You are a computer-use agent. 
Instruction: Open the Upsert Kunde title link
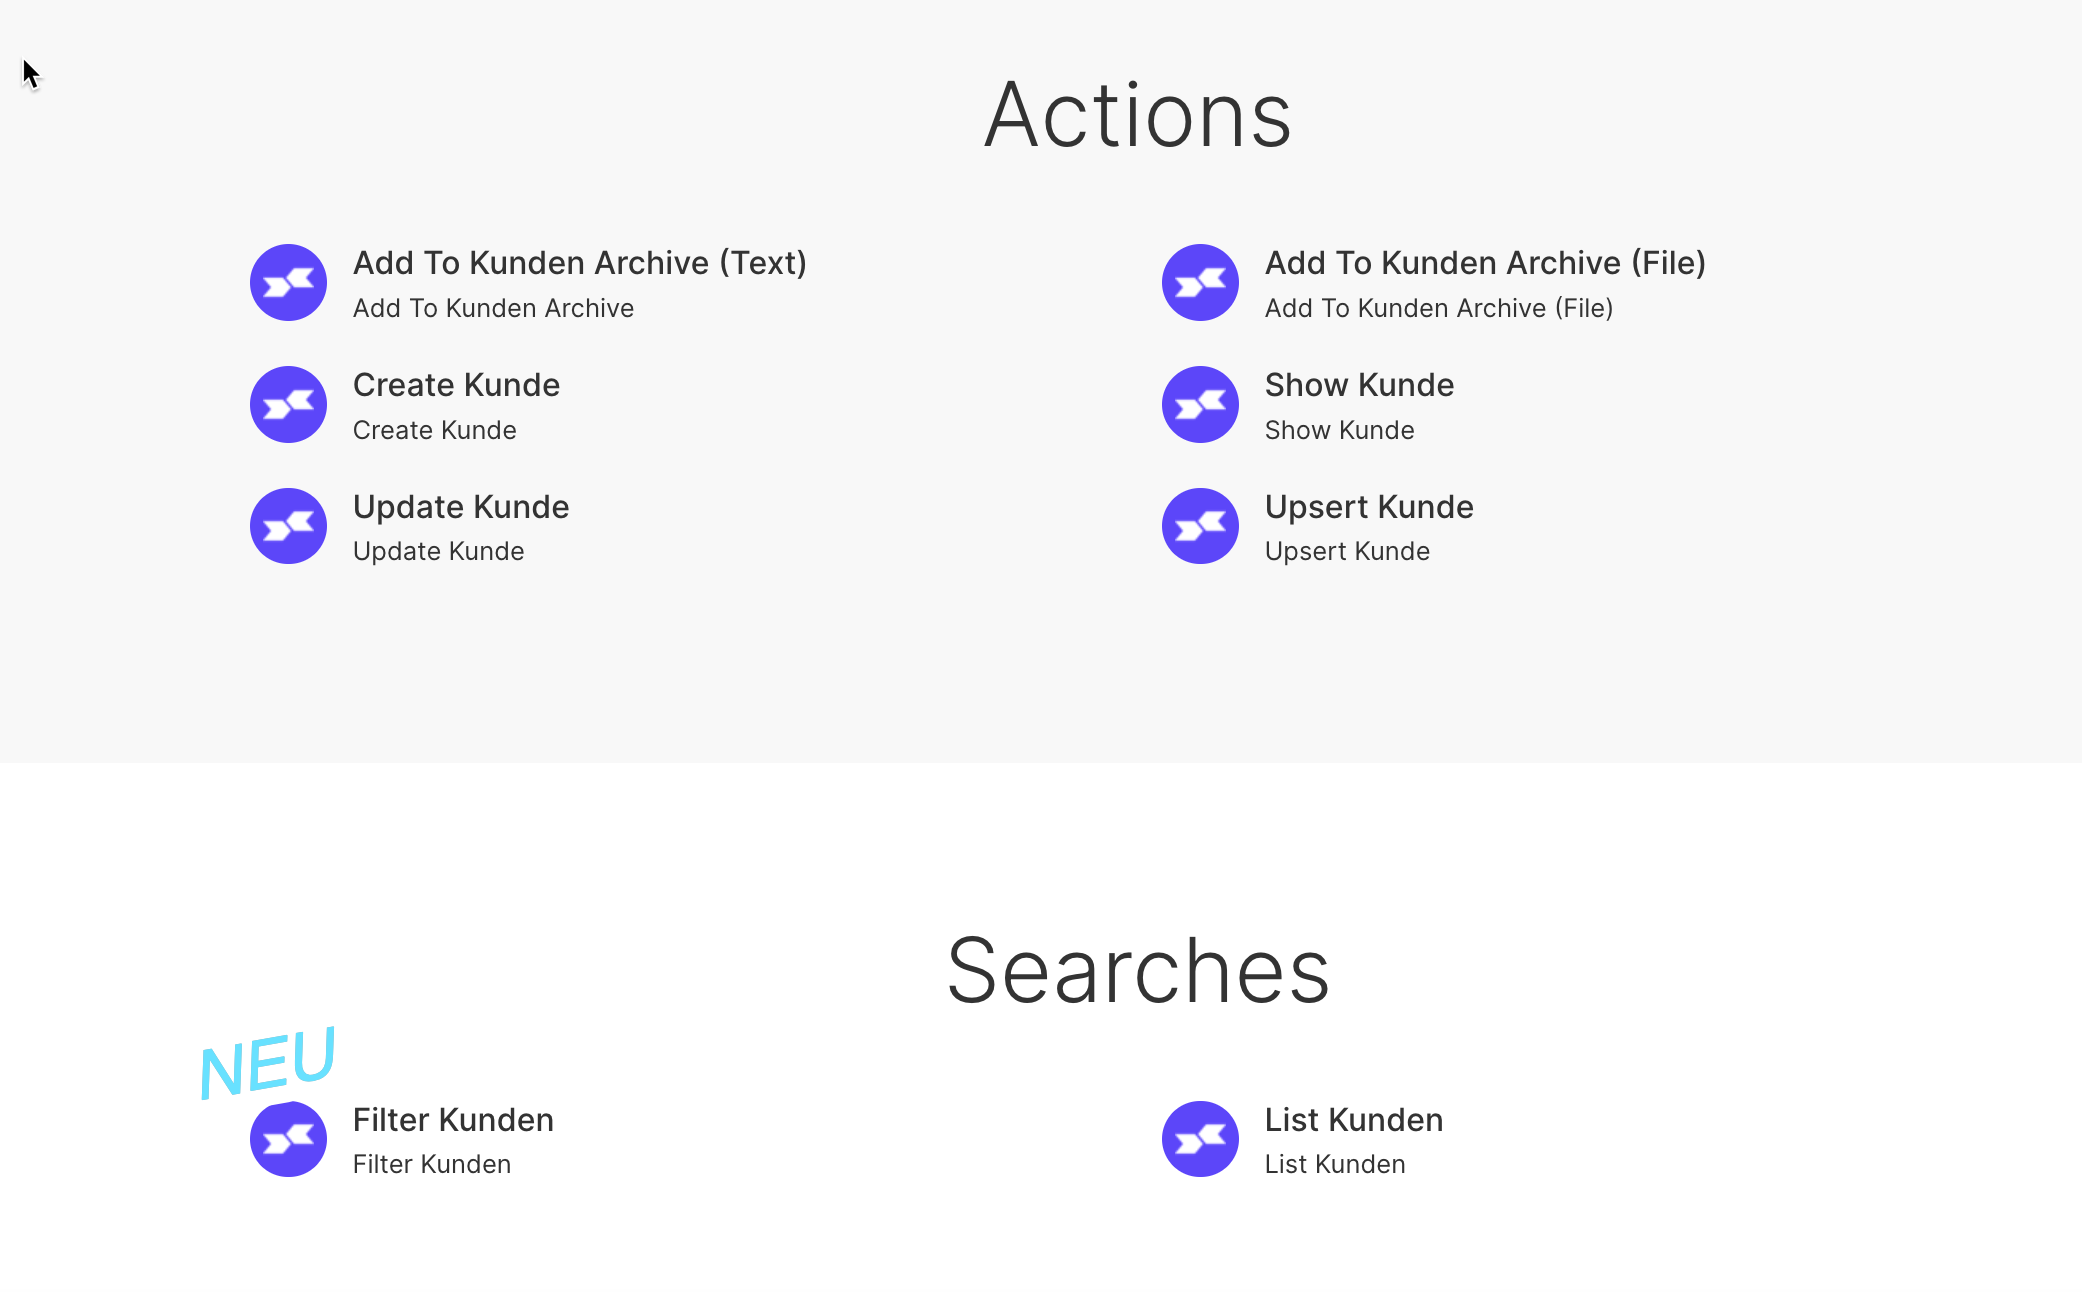(x=1369, y=507)
